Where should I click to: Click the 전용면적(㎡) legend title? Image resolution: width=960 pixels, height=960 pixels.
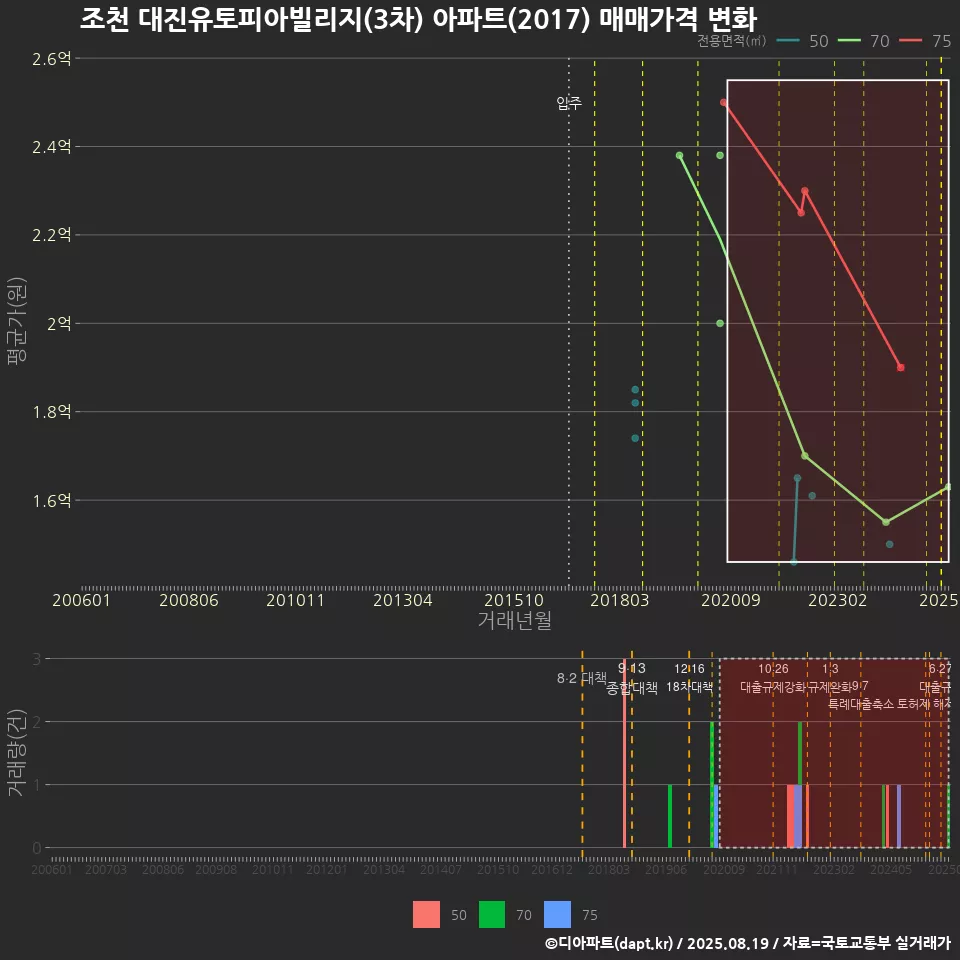pos(732,41)
